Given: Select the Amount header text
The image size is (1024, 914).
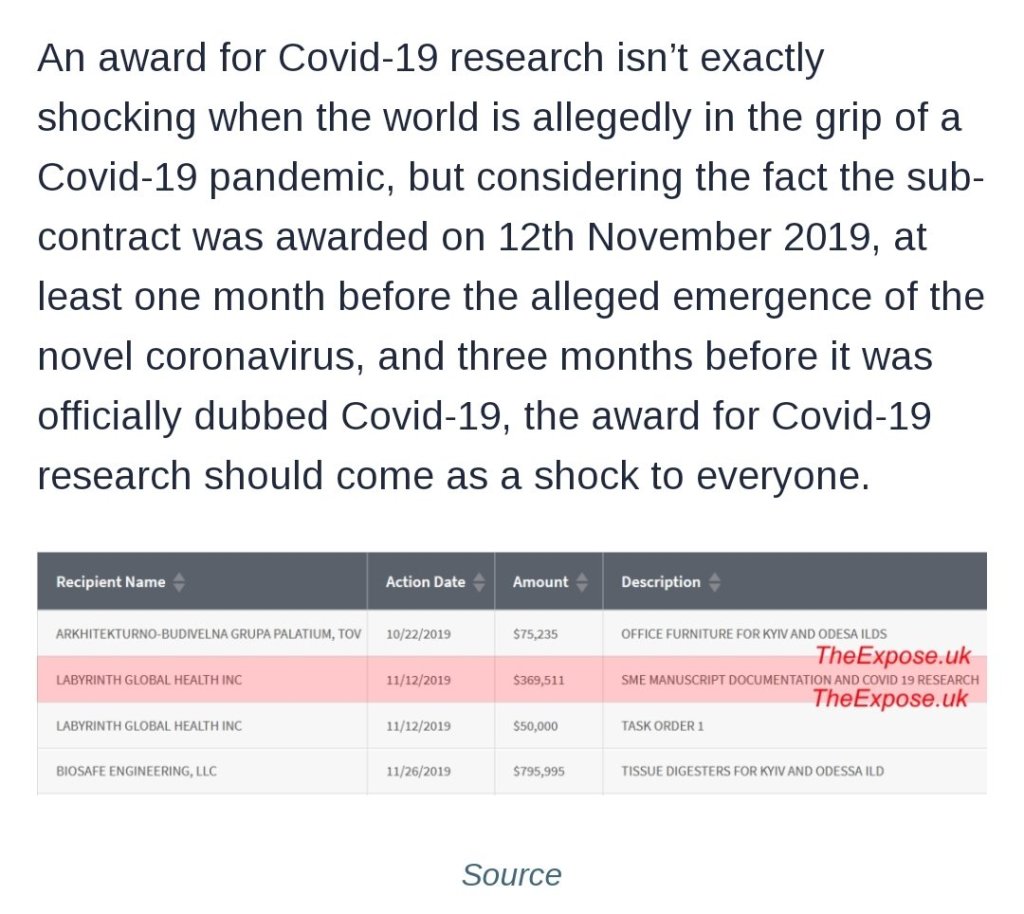Looking at the screenshot, I should (540, 582).
